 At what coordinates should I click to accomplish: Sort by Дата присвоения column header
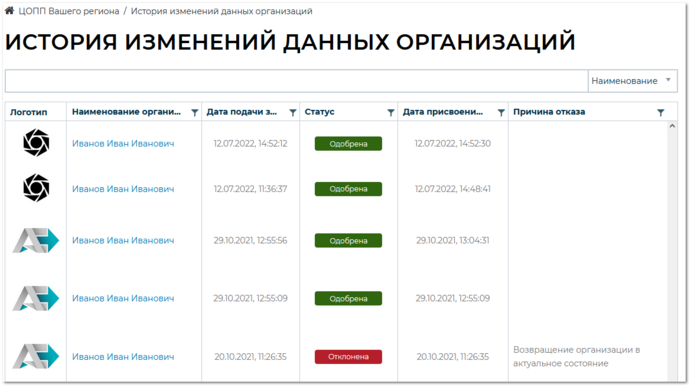pyautogui.click(x=443, y=112)
